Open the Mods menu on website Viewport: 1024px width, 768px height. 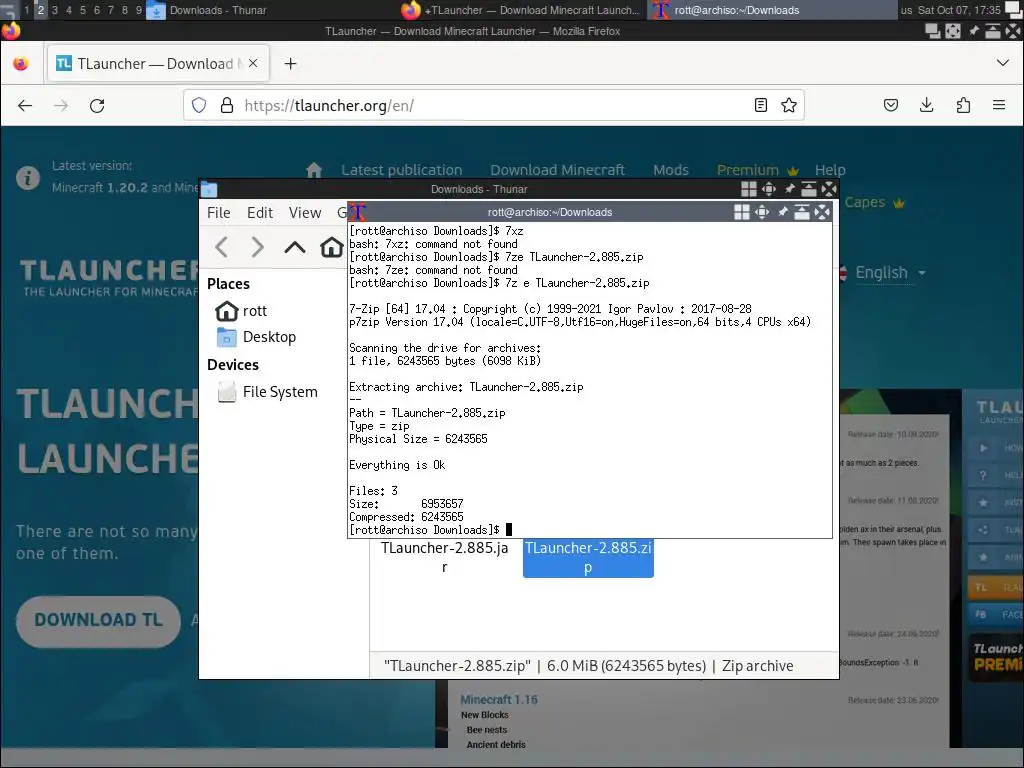[671, 170]
